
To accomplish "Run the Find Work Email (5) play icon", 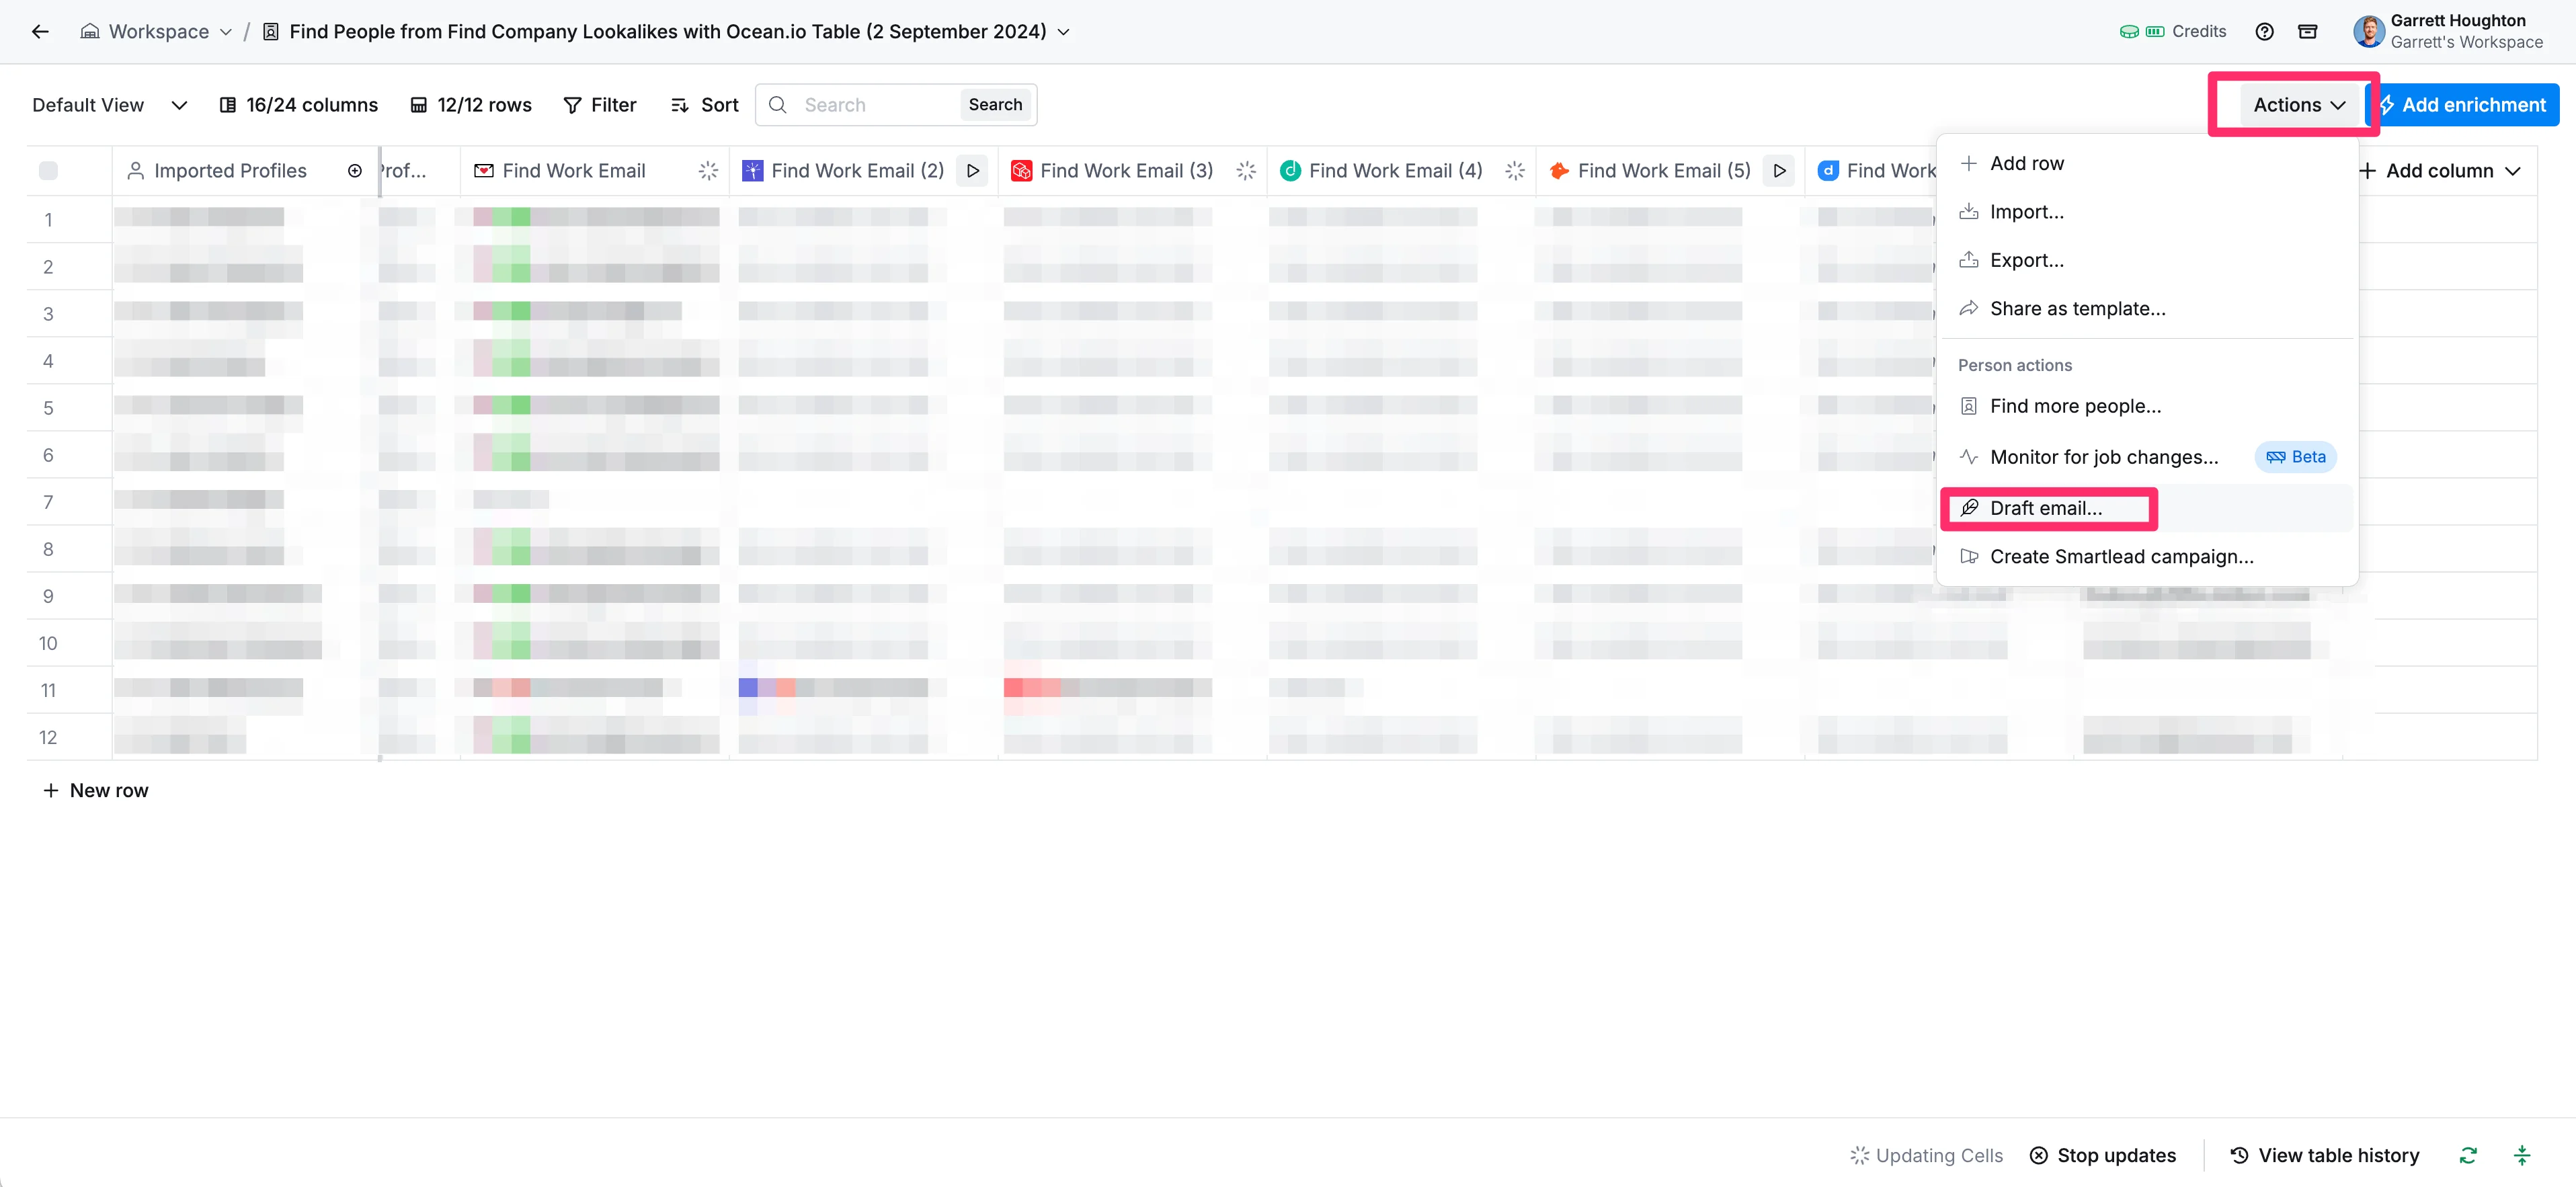I will point(1779,171).
